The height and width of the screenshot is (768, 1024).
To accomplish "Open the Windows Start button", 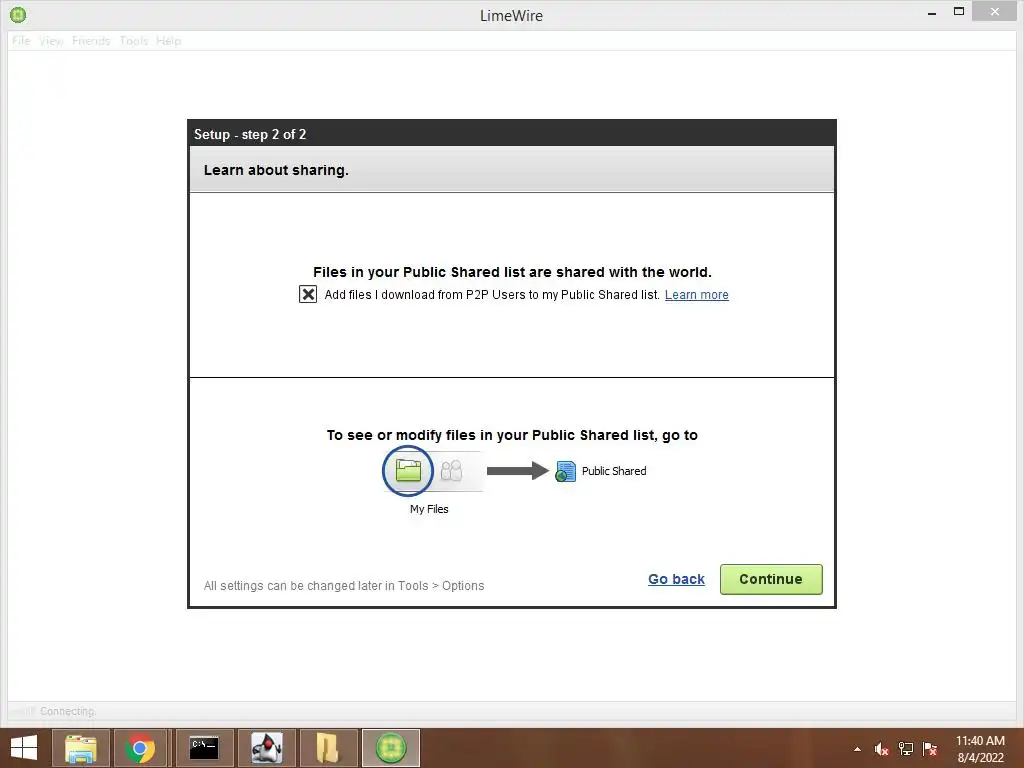I will click(x=24, y=748).
